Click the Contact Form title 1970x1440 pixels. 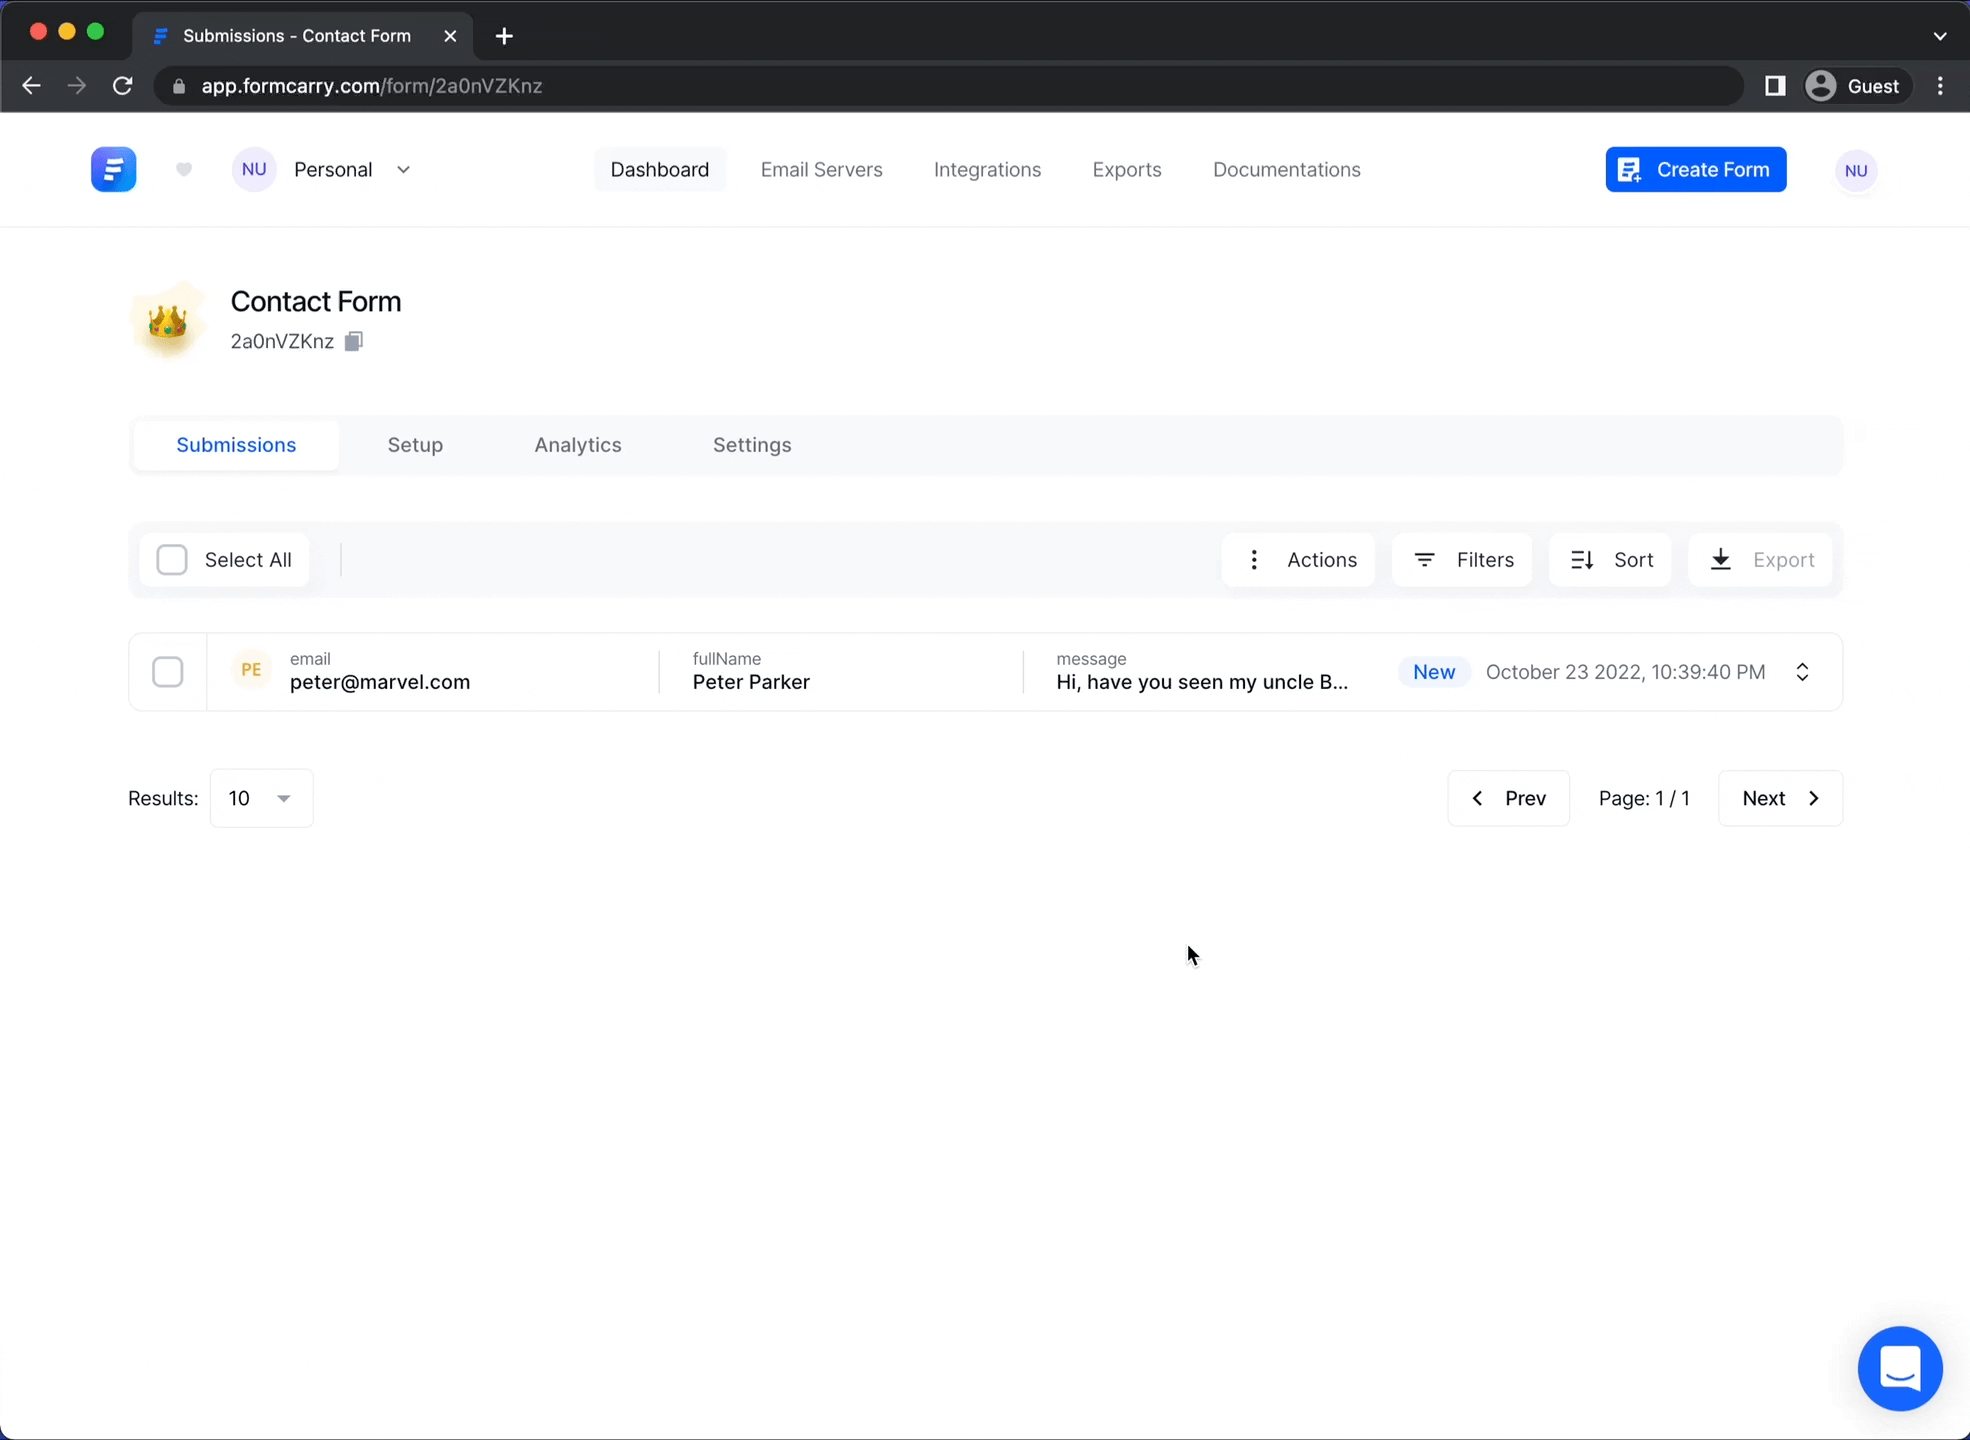tap(316, 302)
